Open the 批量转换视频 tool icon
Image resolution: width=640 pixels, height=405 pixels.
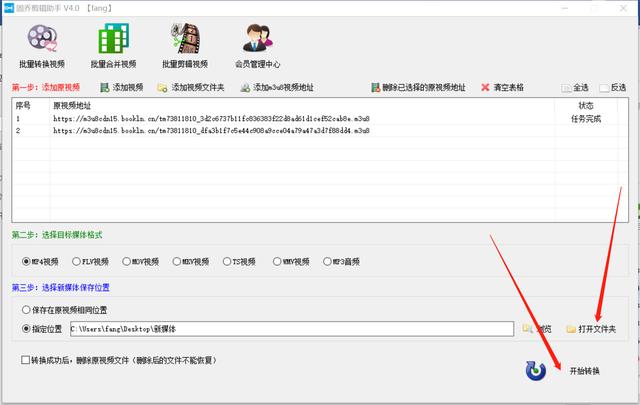click(42, 46)
